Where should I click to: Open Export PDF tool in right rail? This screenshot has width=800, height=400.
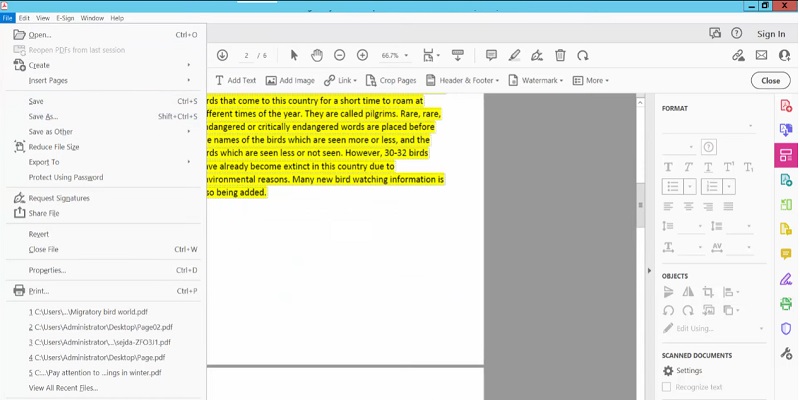click(x=786, y=130)
